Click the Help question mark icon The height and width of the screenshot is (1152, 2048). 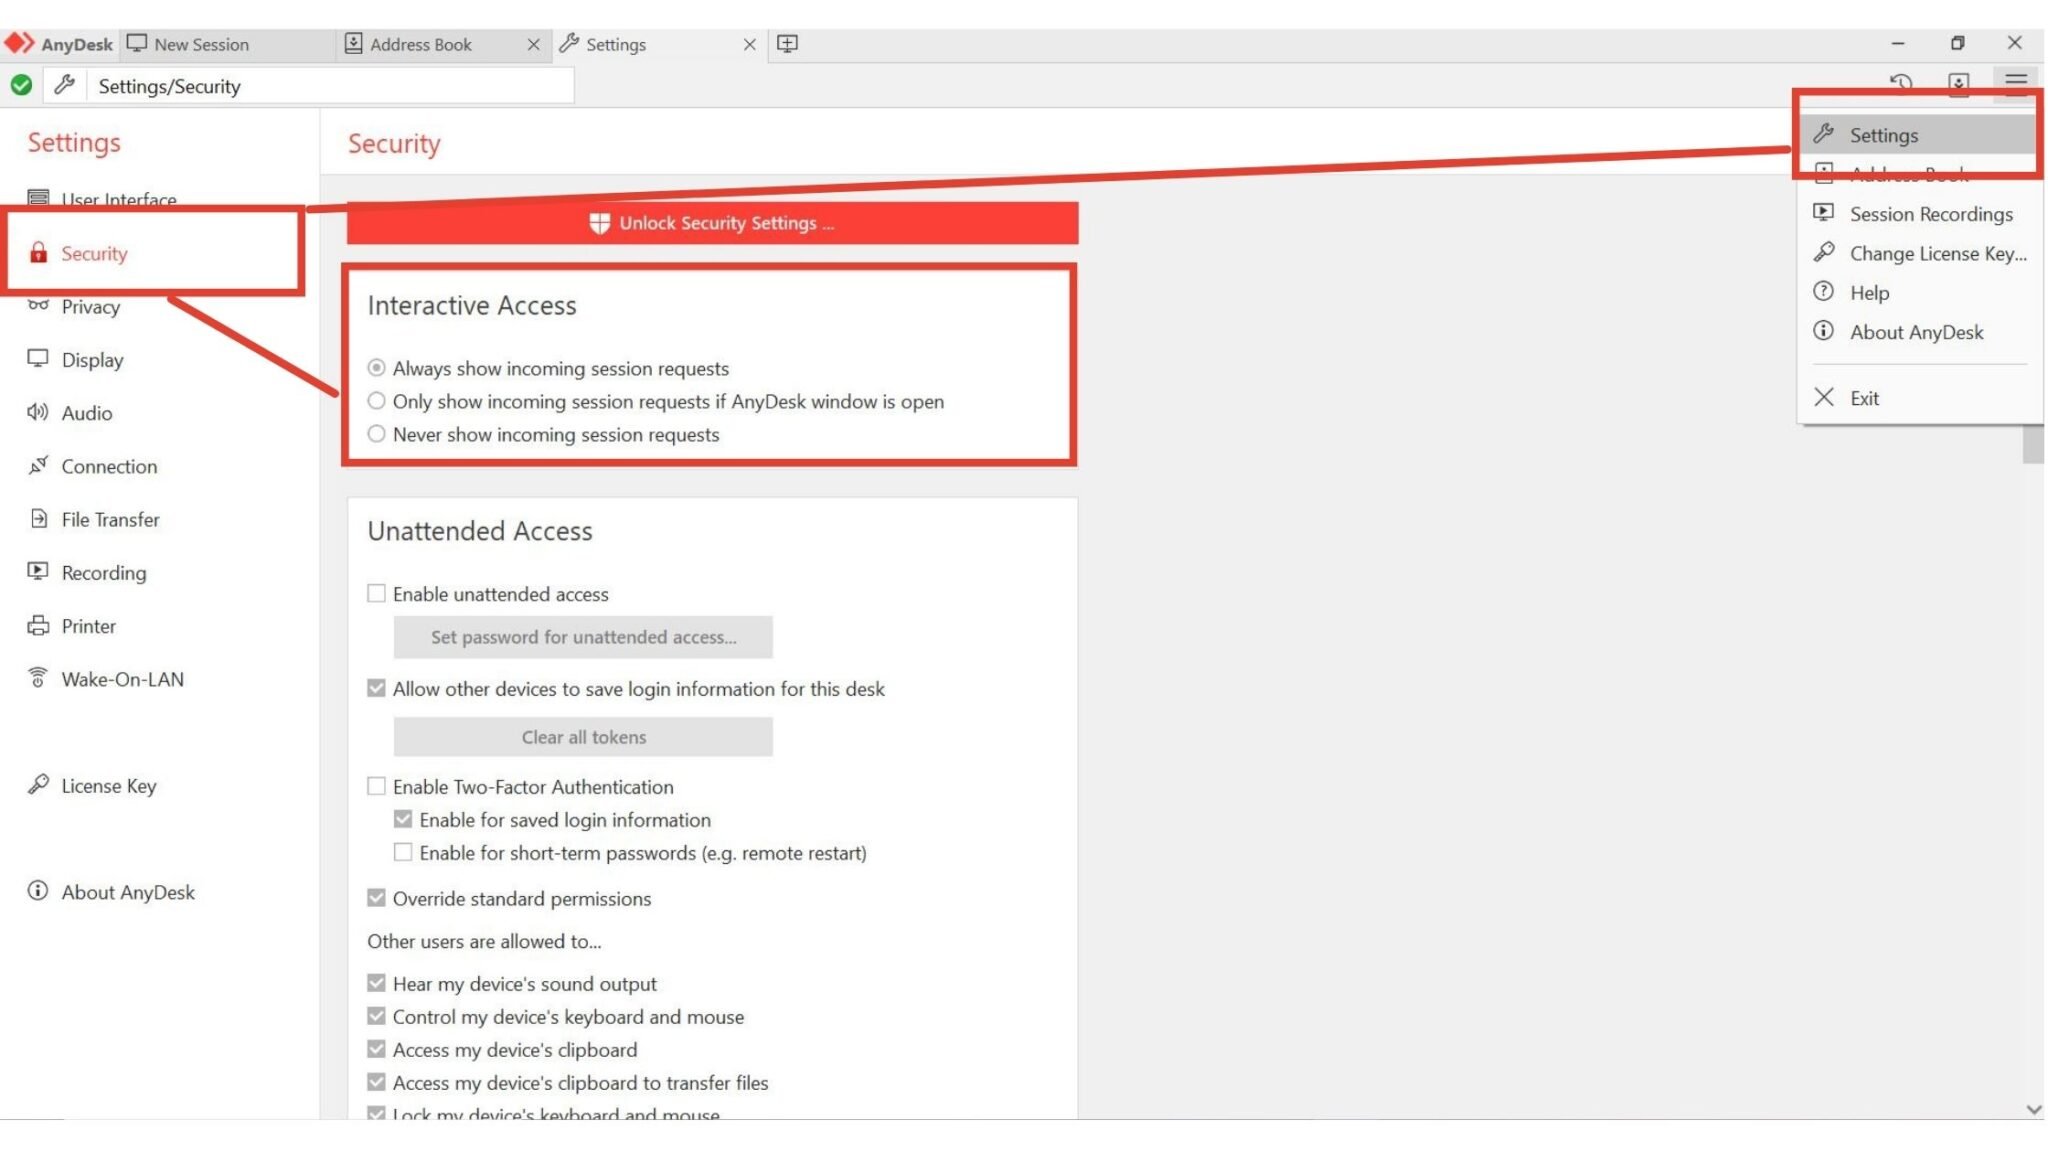(x=1824, y=291)
